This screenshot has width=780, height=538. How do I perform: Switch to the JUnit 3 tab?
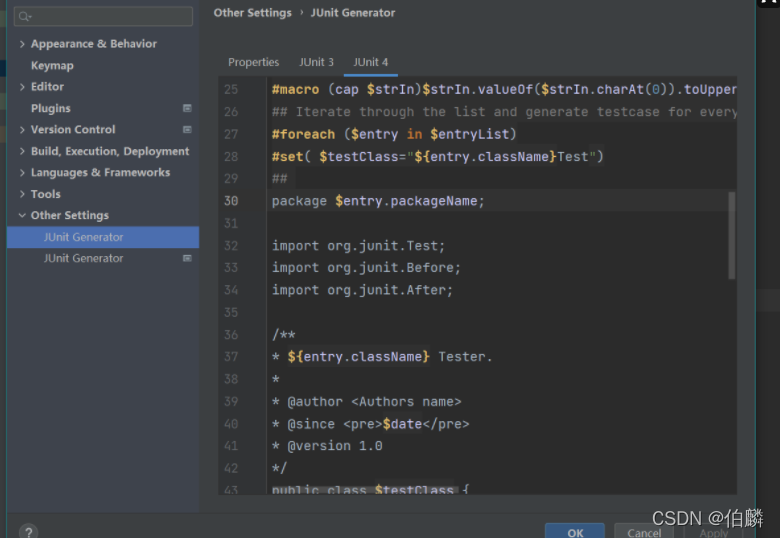pos(316,62)
